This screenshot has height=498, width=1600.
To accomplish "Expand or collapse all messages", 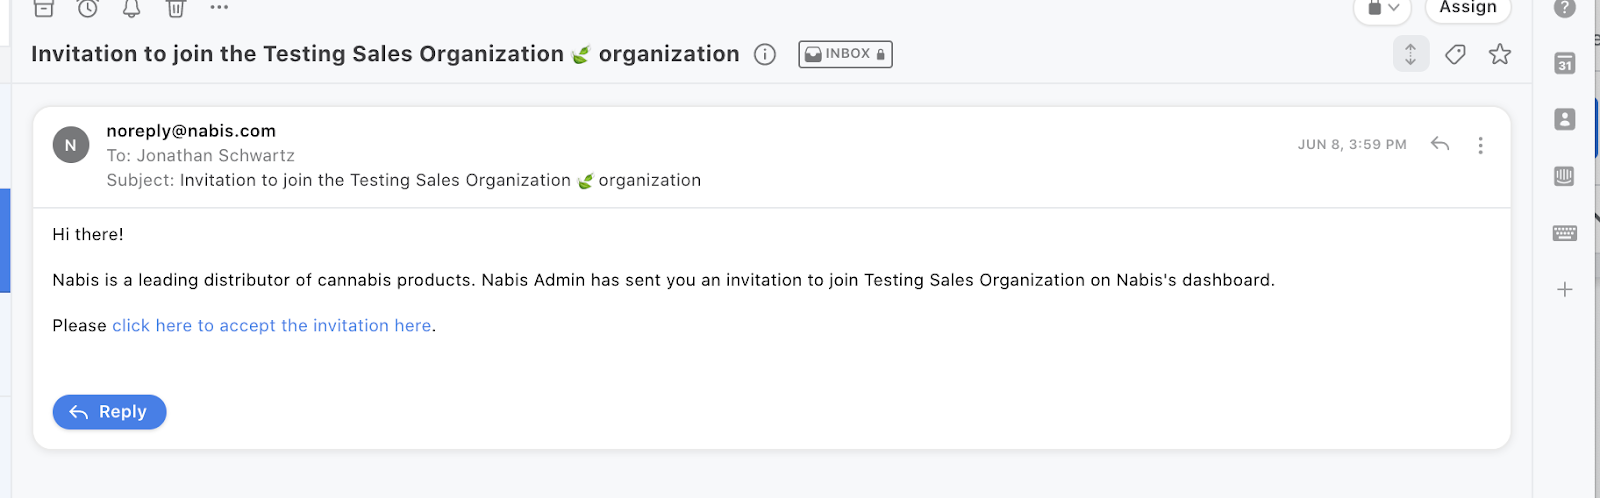I will [1410, 54].
